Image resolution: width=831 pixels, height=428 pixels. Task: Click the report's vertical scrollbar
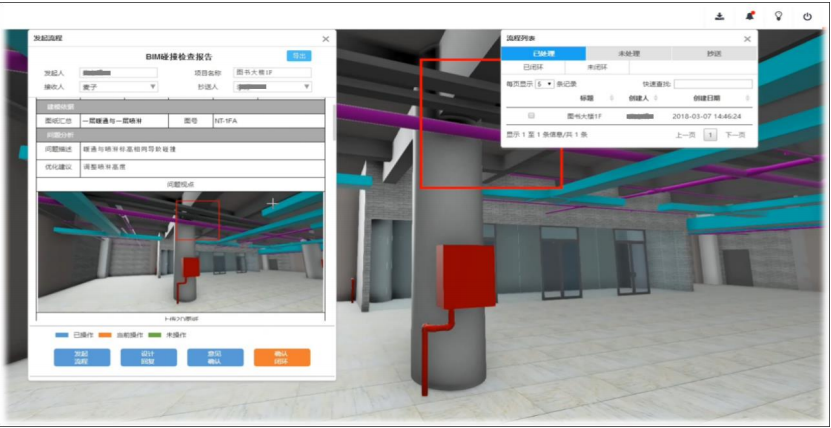tap(334, 122)
